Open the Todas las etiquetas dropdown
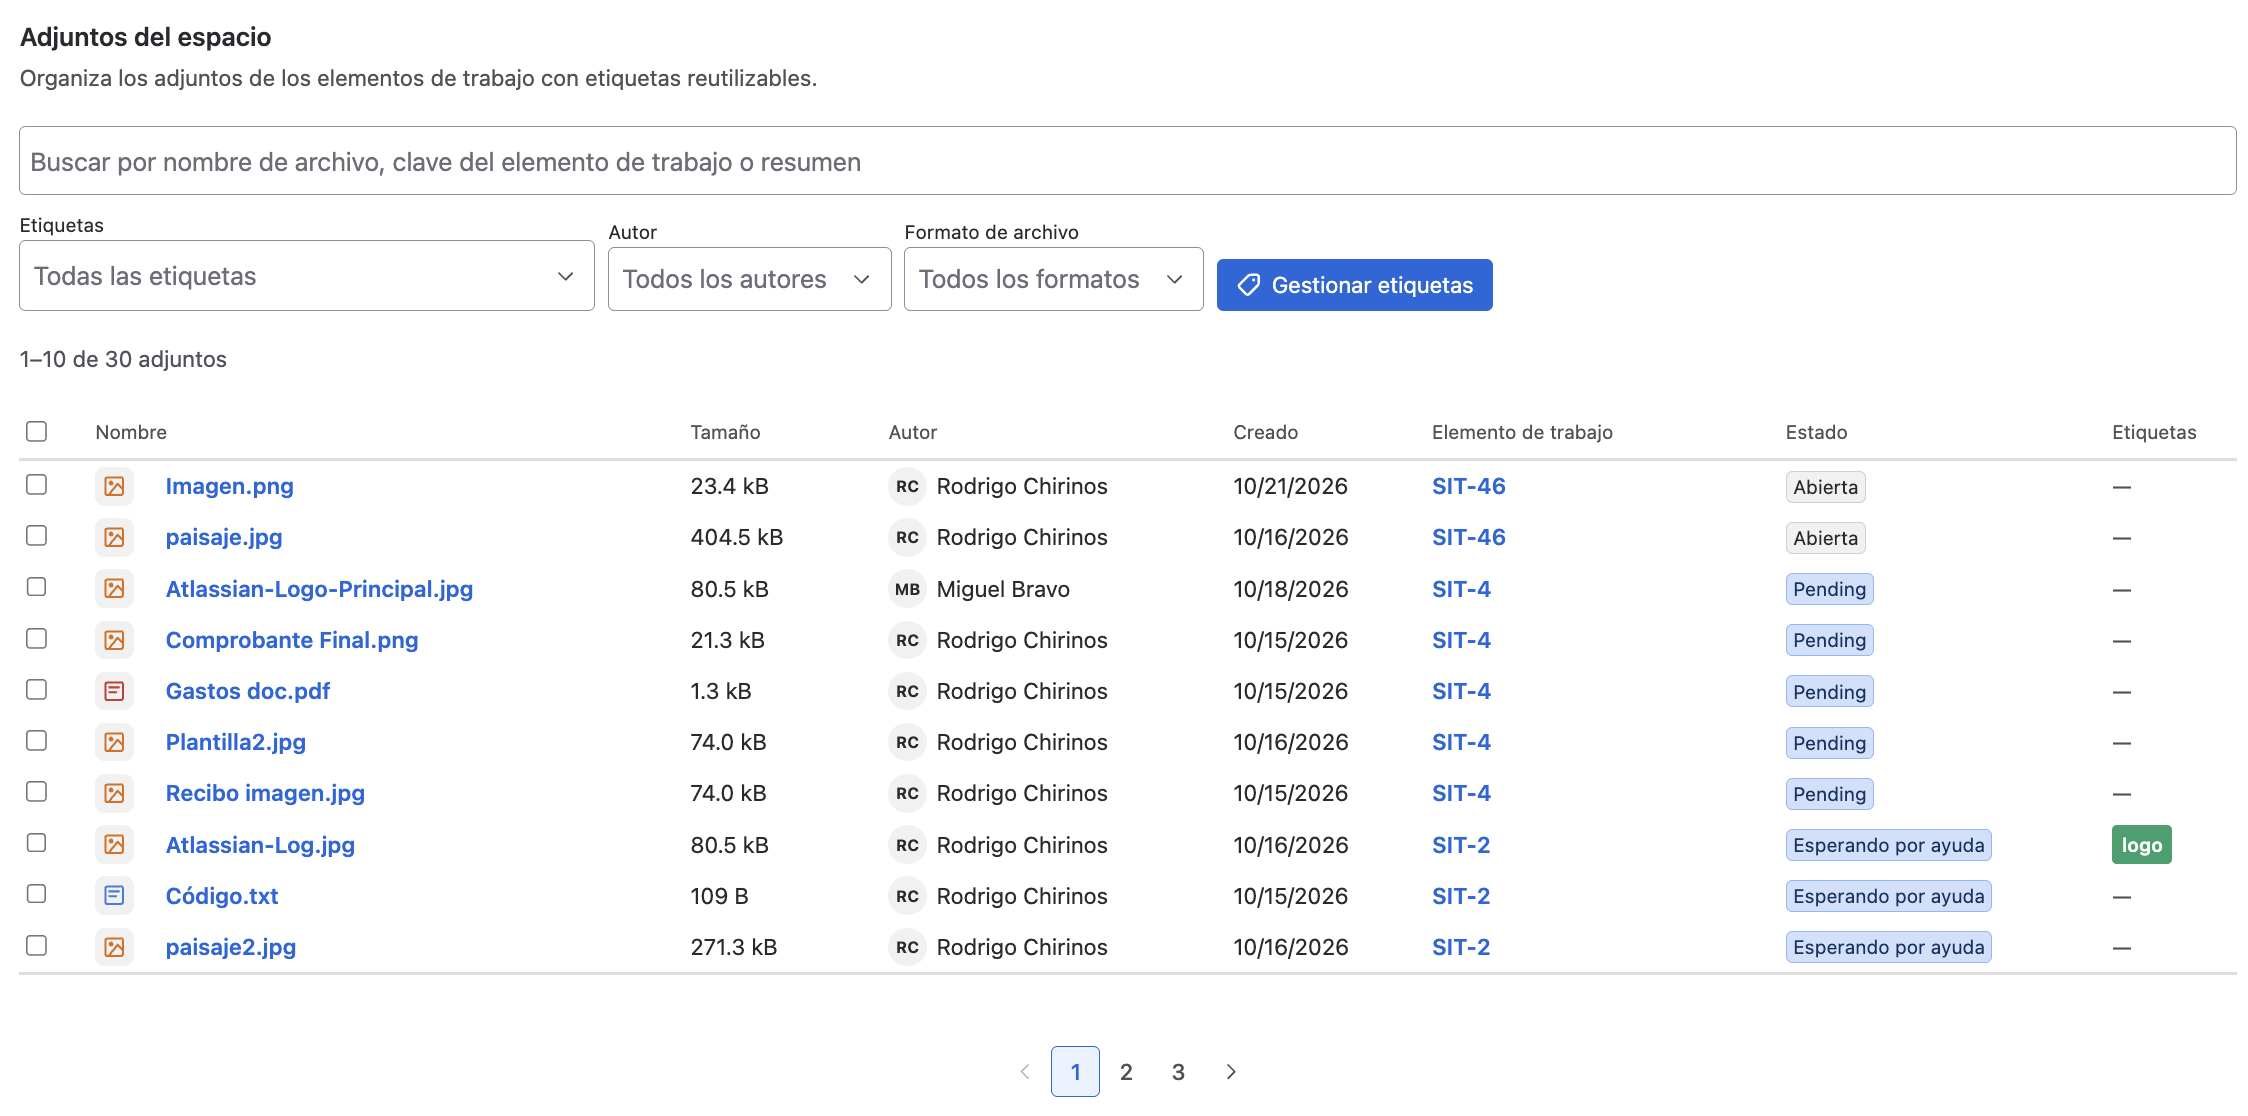This screenshot has height=1116, width=2248. click(307, 276)
